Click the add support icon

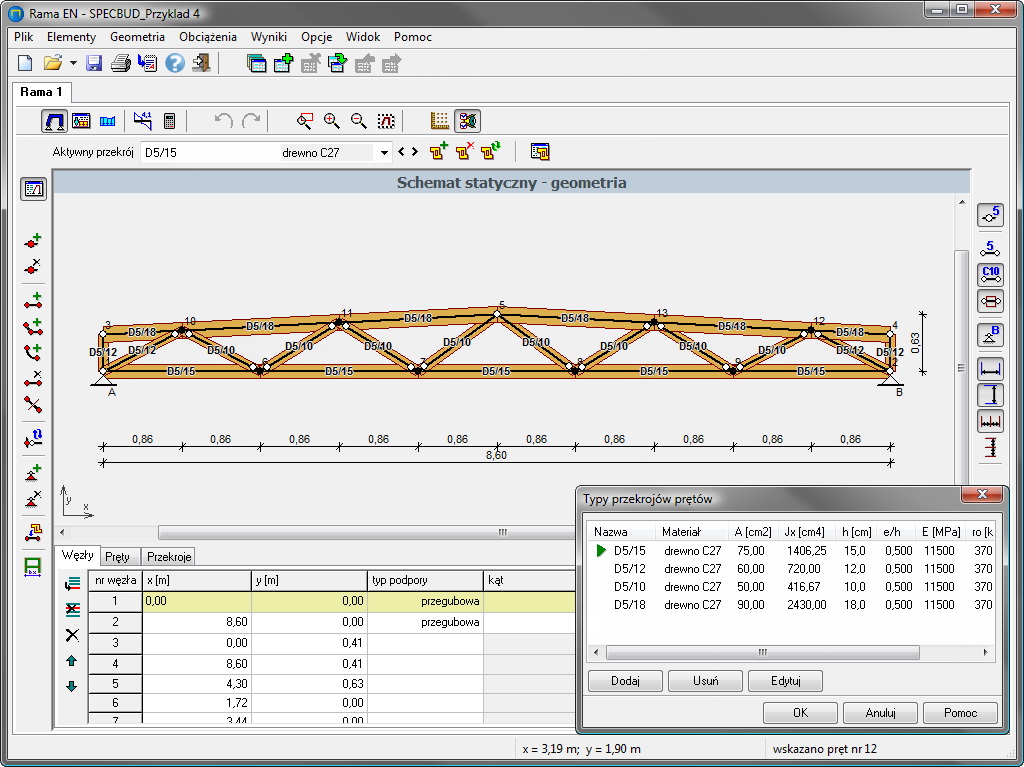click(33, 472)
